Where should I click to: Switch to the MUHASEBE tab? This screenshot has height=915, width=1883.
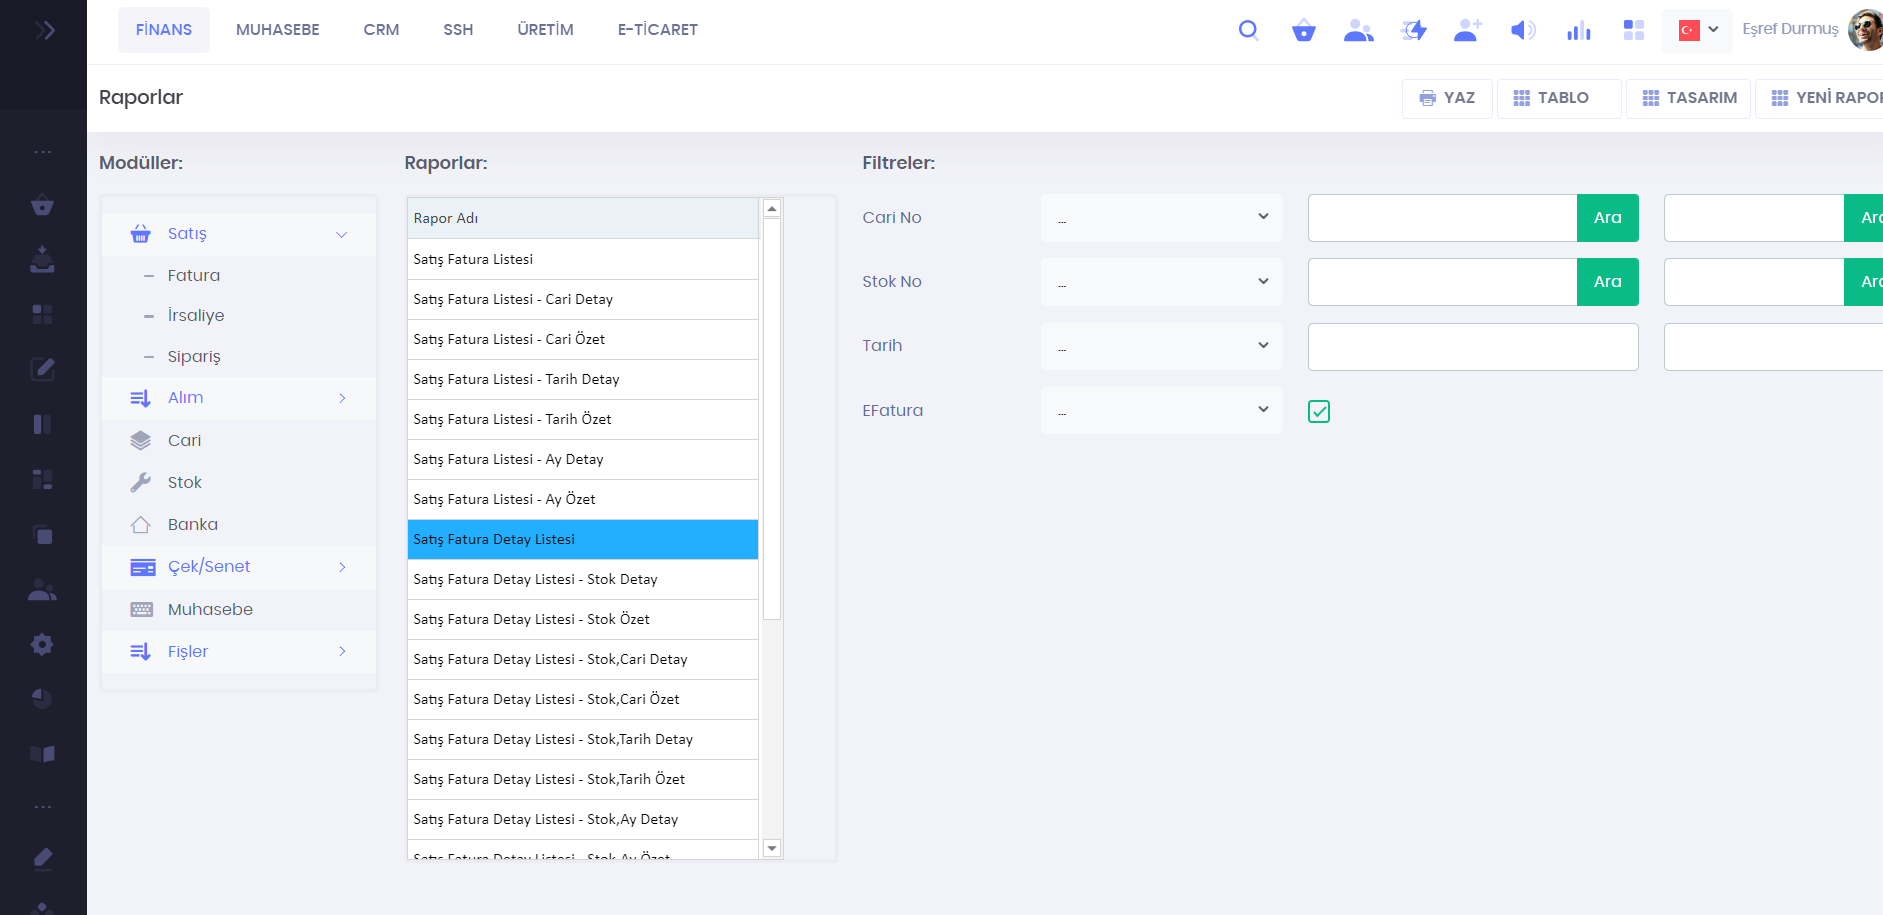tap(278, 30)
